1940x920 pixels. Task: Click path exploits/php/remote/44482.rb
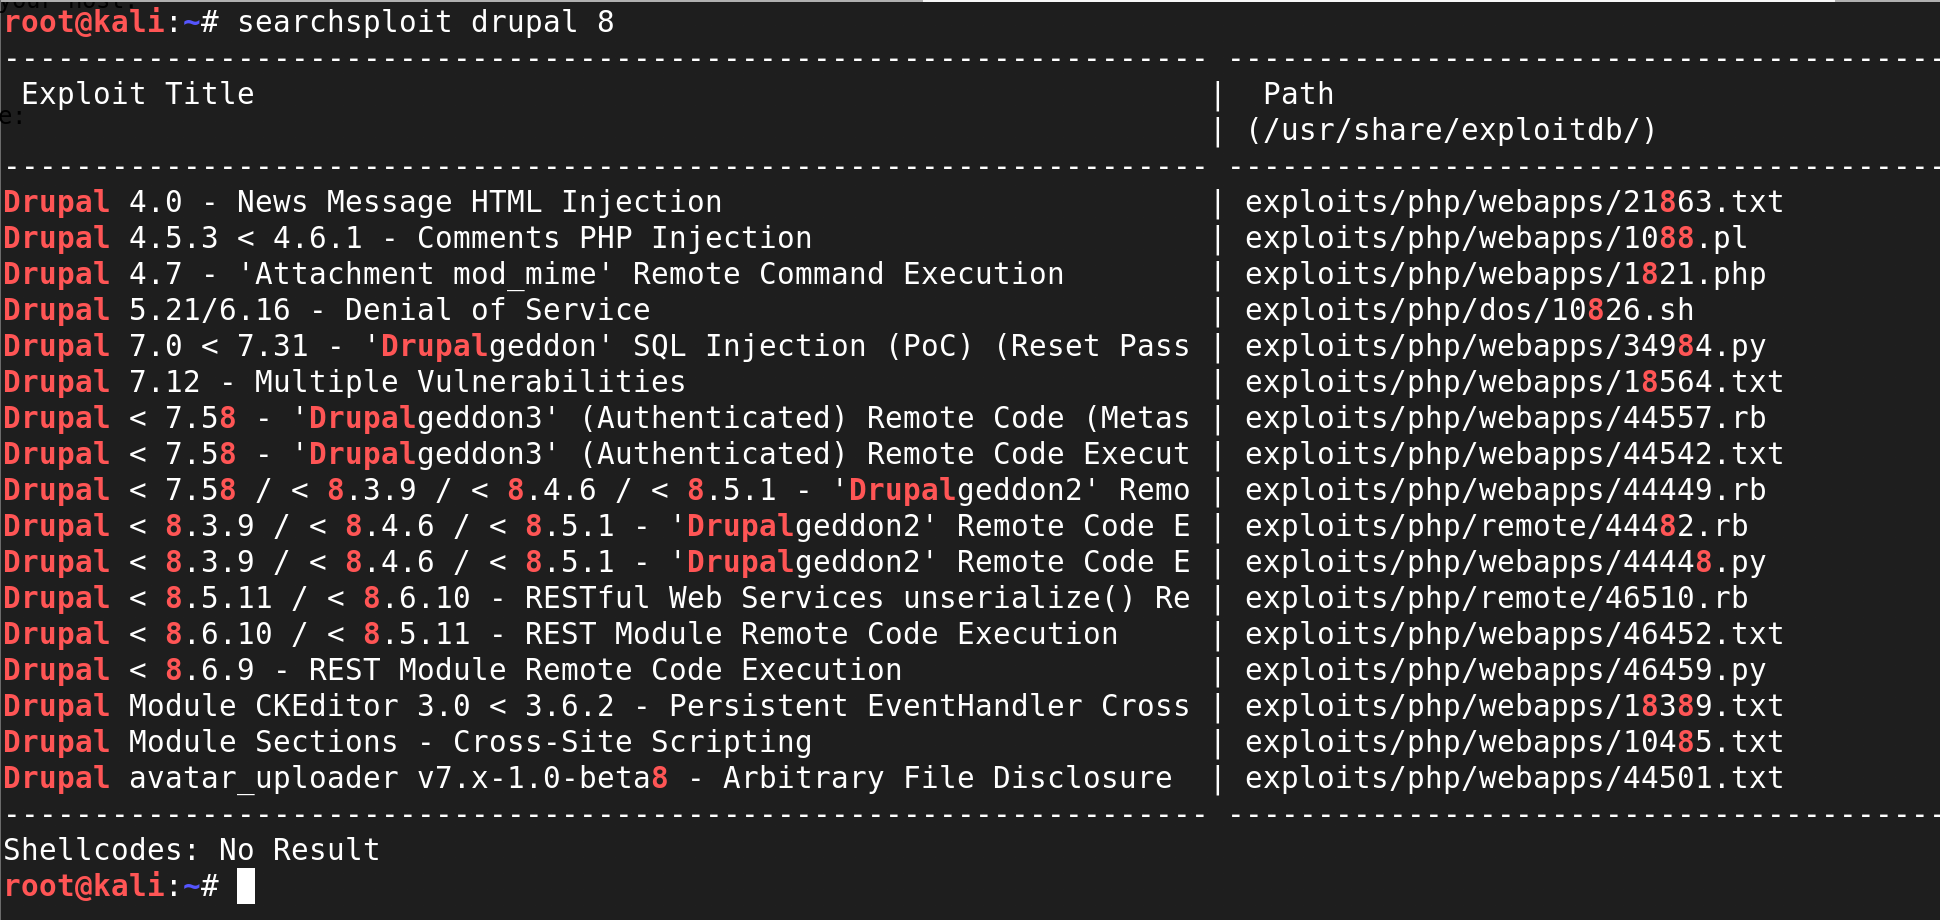click(1496, 526)
